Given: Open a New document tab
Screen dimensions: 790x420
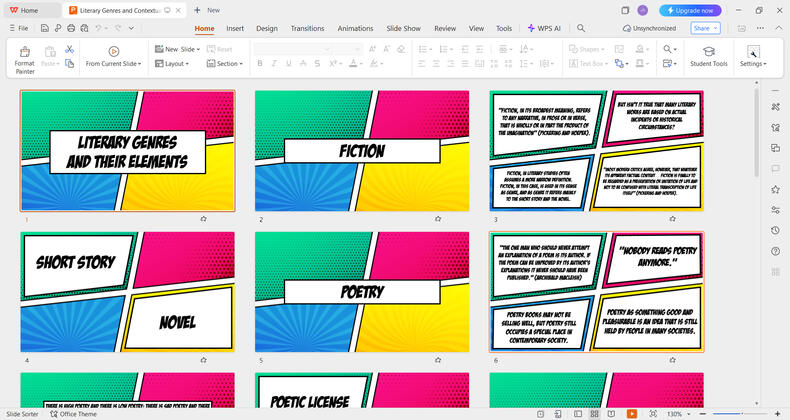Looking at the screenshot, I should 207,10.
